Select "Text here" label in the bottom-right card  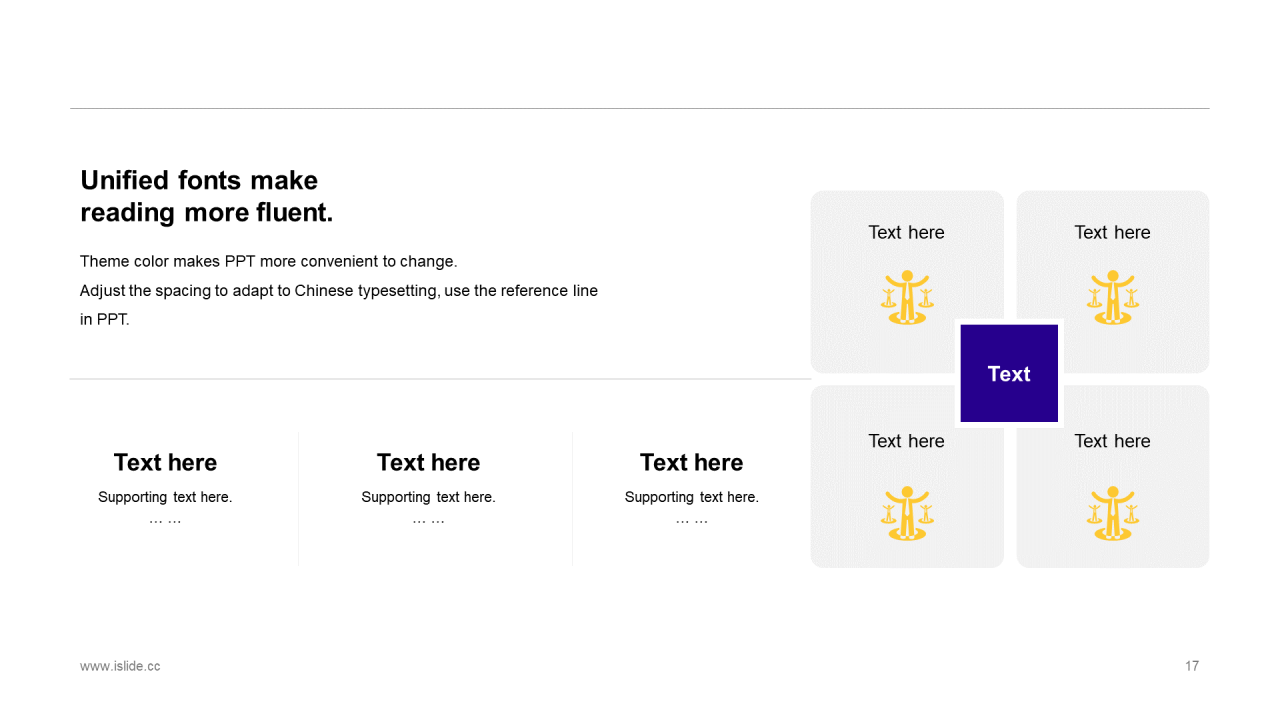1112,441
